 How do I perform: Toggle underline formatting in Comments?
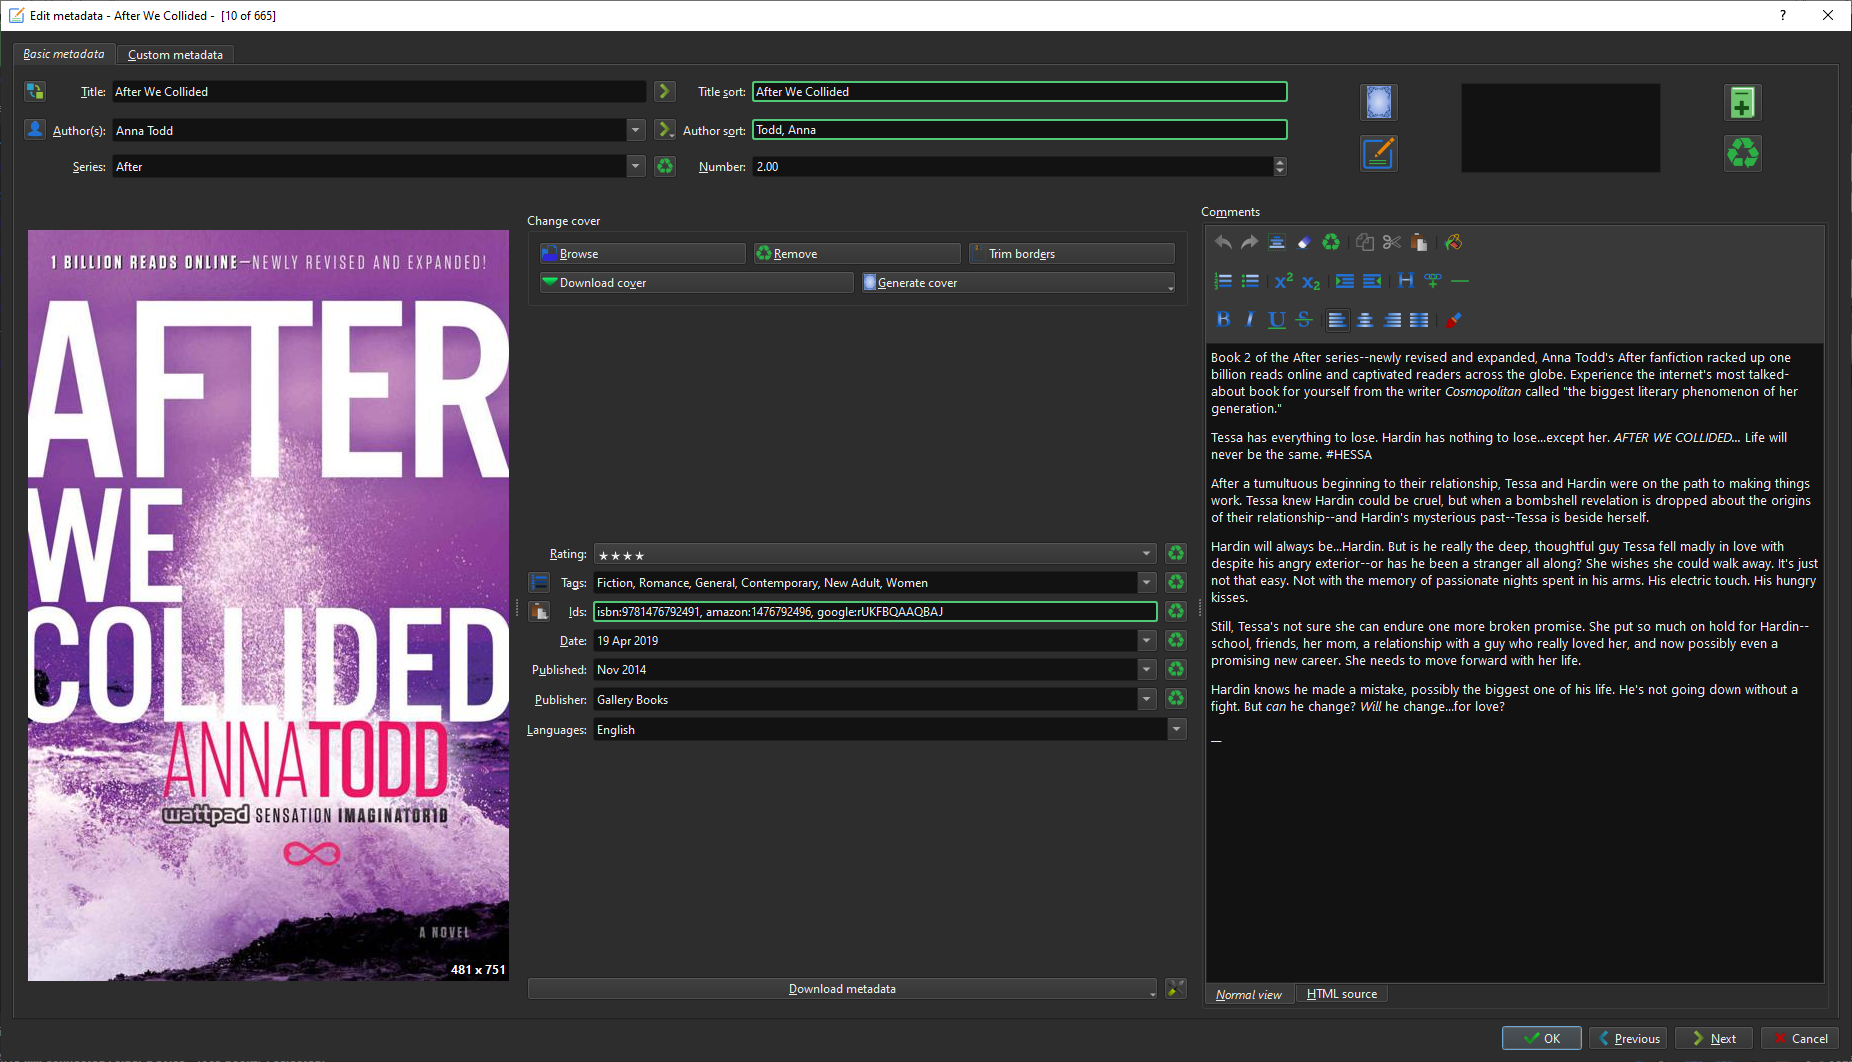(1276, 320)
